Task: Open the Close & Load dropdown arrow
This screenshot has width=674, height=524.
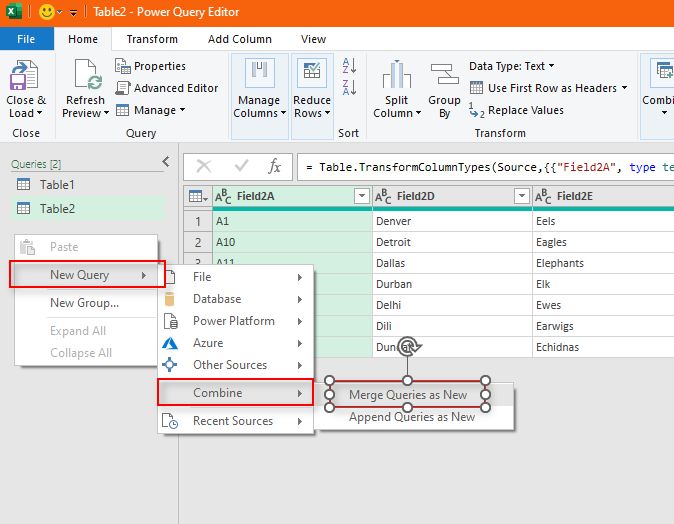Action: coord(40,113)
